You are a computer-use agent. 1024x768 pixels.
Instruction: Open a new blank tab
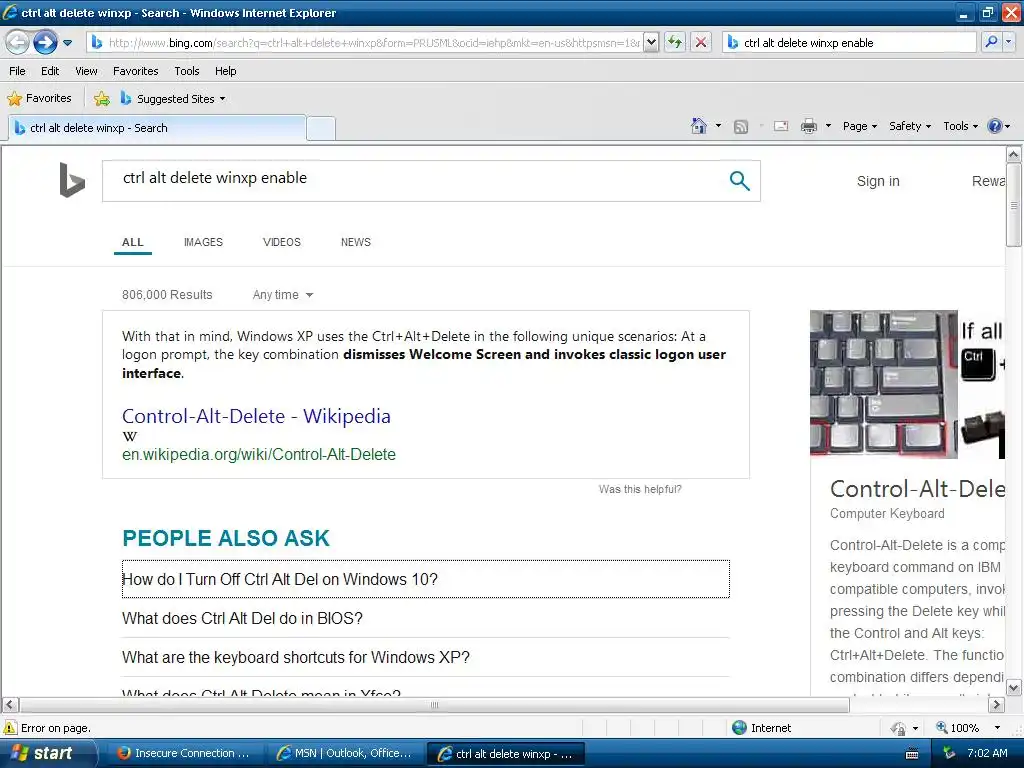tap(321, 129)
